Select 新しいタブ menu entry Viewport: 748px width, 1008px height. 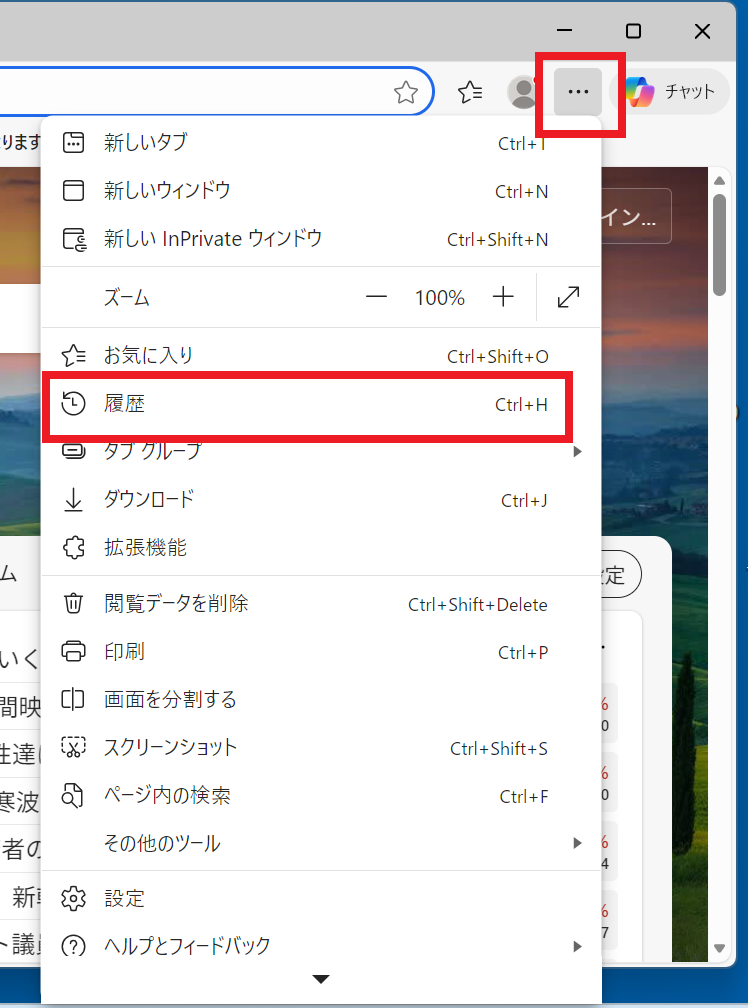pos(145,143)
